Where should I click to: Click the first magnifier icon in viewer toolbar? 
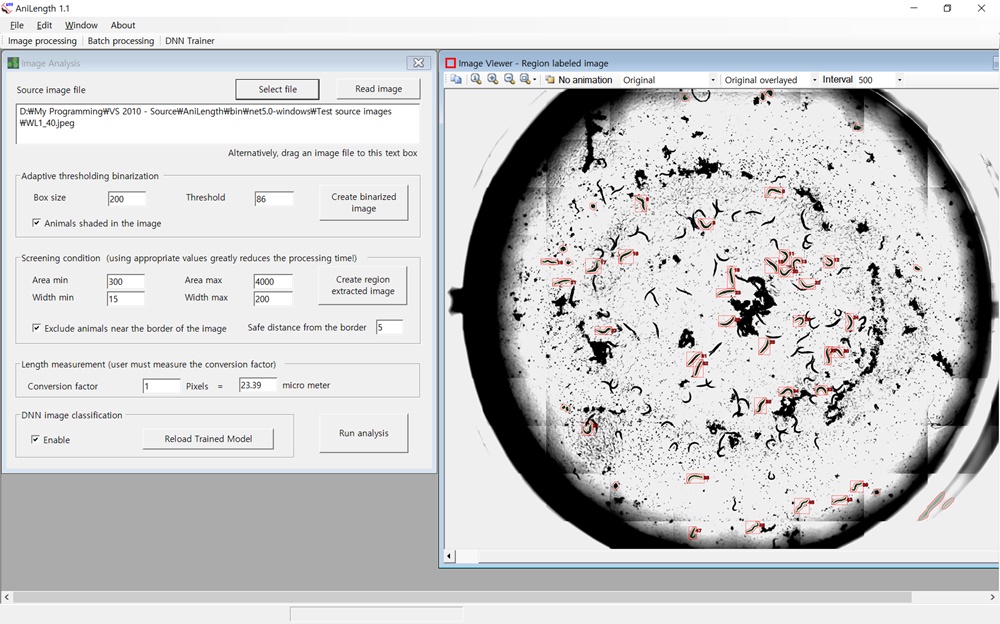(476, 80)
